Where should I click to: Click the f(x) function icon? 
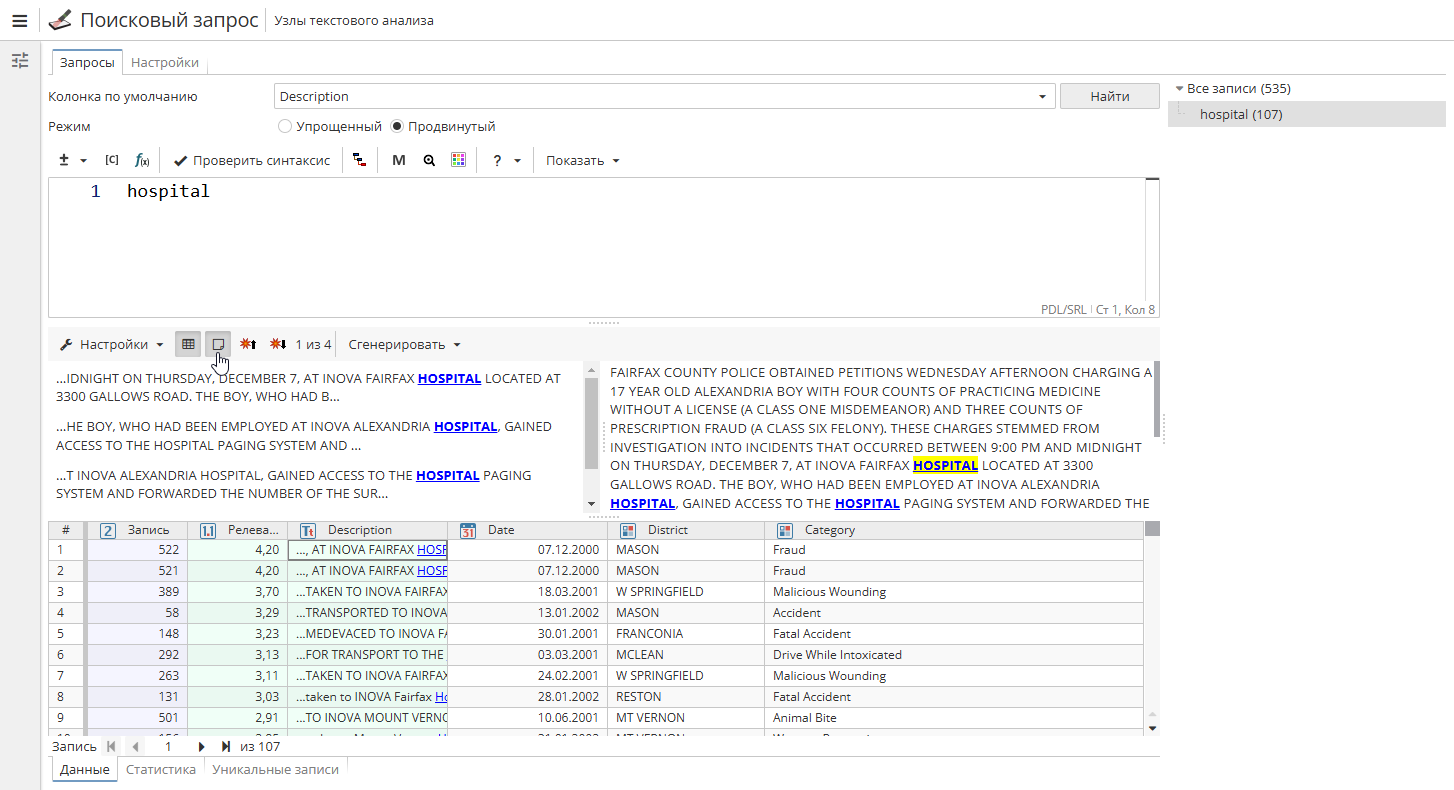click(x=142, y=160)
